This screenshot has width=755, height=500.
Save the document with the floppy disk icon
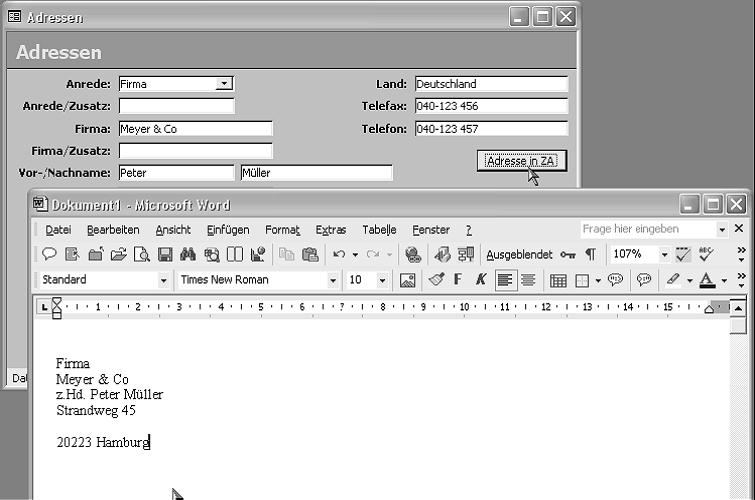coord(165,254)
